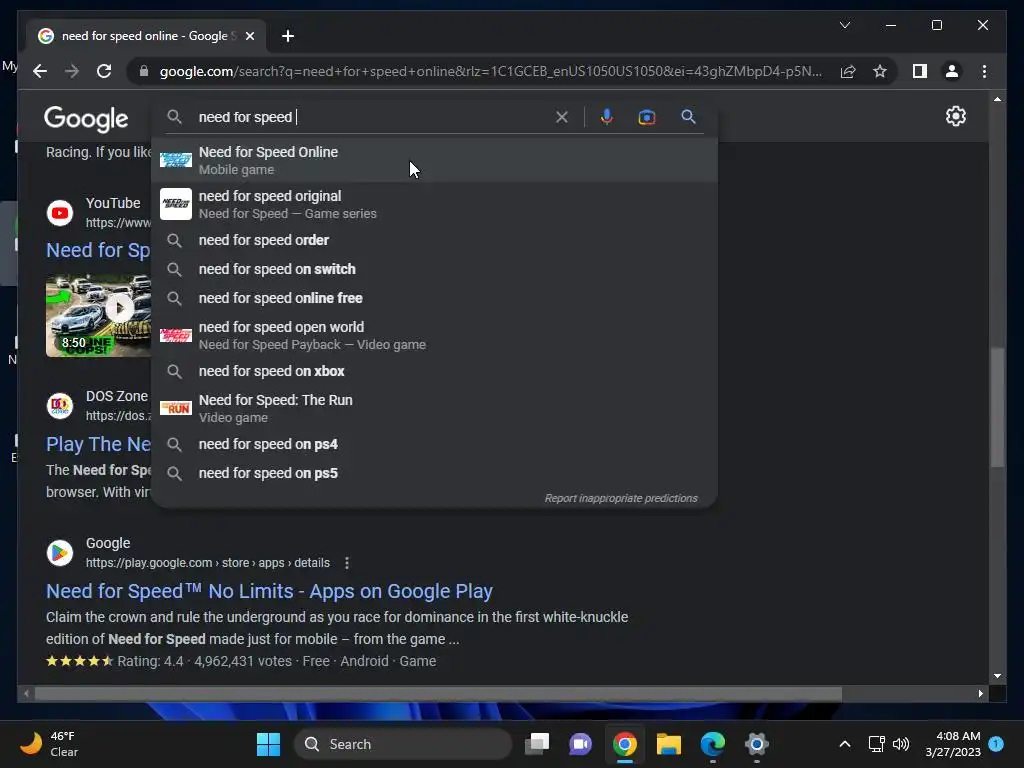Click the YouTube result site icon

tap(59, 213)
